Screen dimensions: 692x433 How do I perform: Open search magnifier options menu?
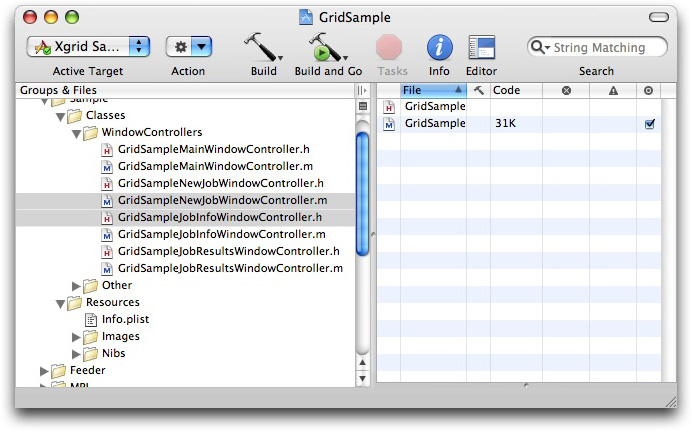(540, 47)
